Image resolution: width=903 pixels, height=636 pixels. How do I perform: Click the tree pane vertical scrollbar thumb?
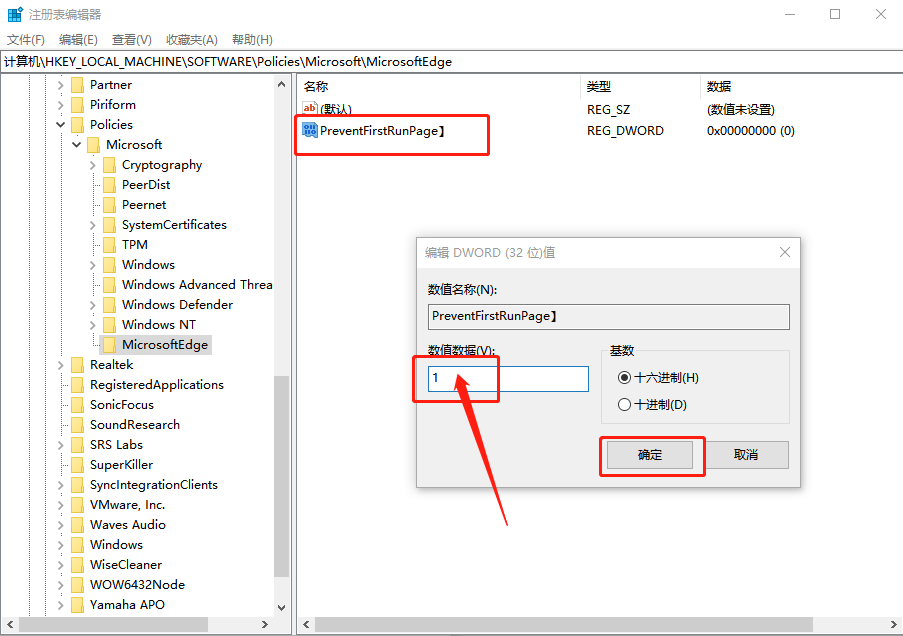coord(281,476)
